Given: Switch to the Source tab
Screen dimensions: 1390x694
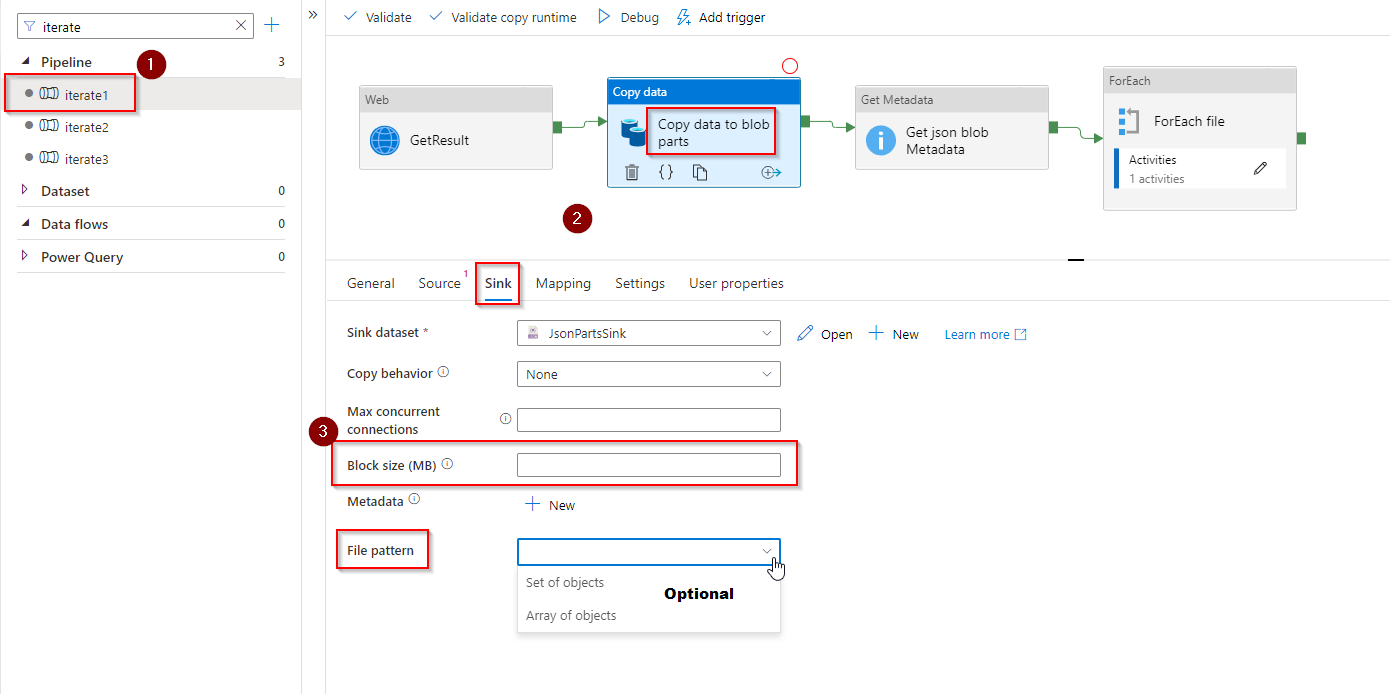Looking at the screenshot, I should click(x=440, y=283).
